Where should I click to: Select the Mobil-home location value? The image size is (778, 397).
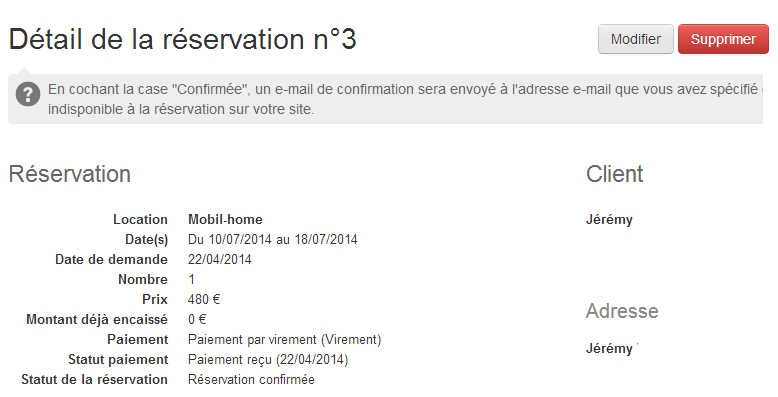pyautogui.click(x=225, y=219)
